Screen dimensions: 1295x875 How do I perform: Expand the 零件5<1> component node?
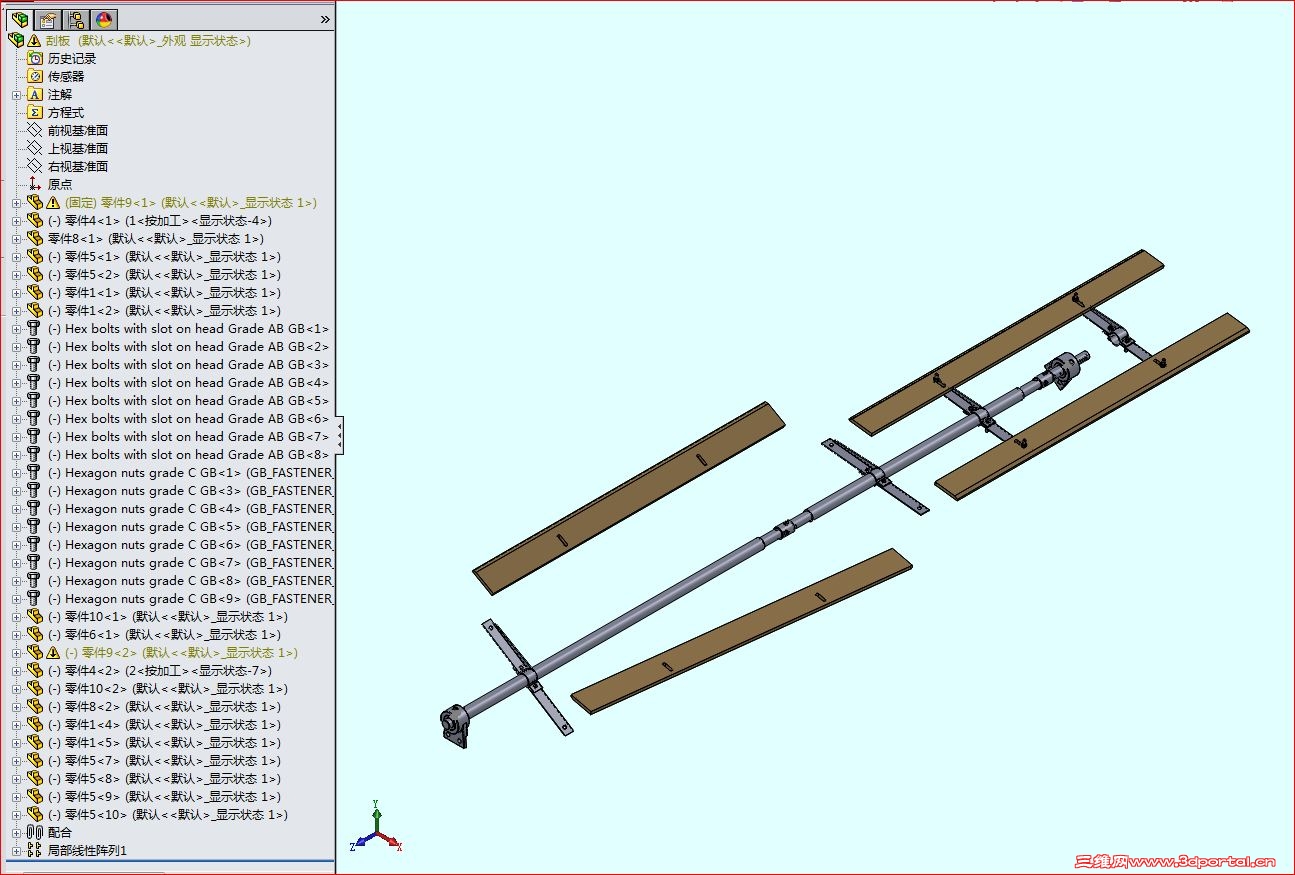tap(16, 257)
